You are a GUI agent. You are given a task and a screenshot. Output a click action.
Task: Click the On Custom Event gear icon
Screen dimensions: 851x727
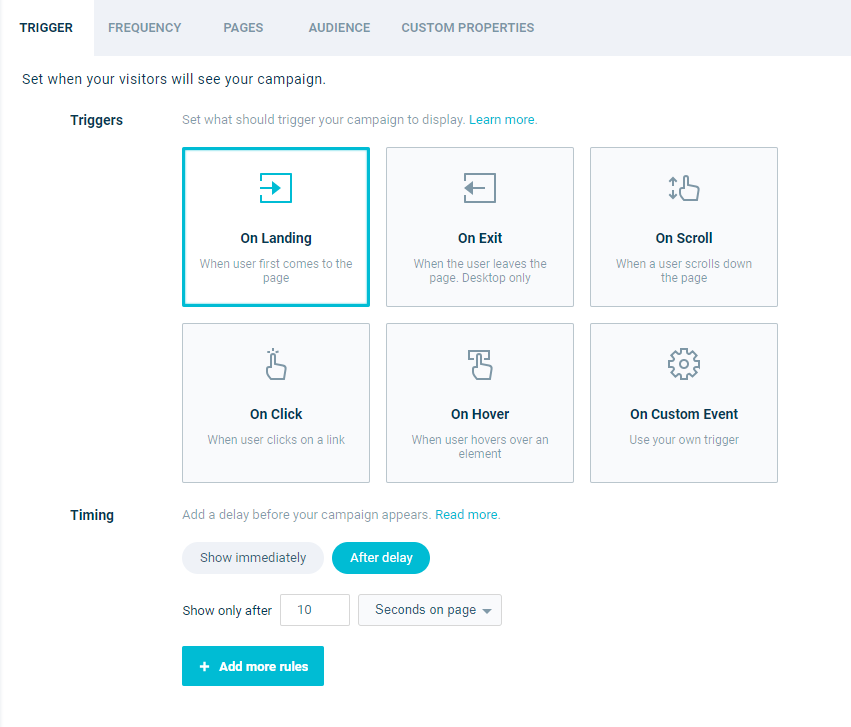point(684,364)
